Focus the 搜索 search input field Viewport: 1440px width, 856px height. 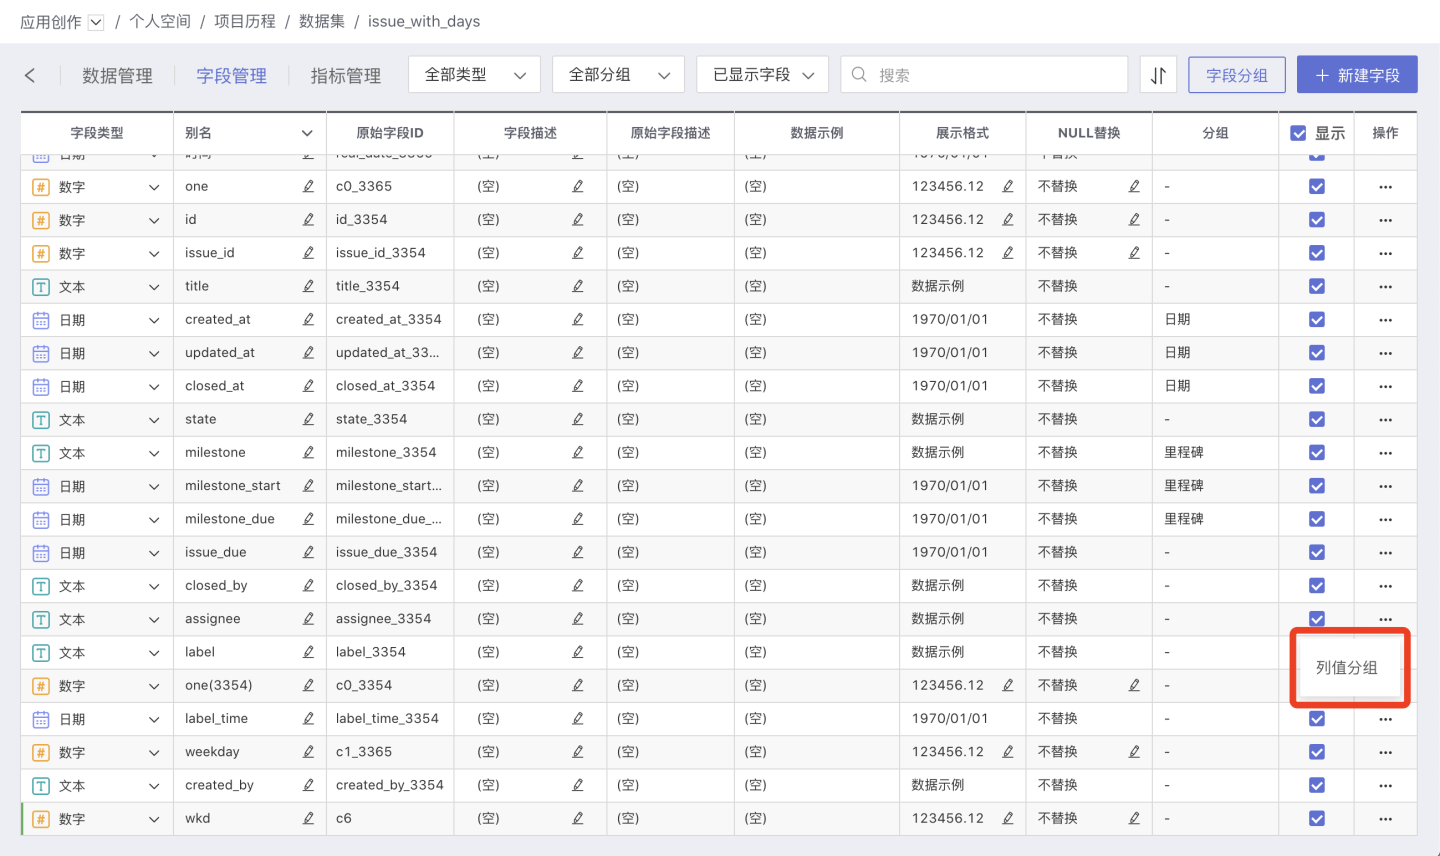[995, 75]
